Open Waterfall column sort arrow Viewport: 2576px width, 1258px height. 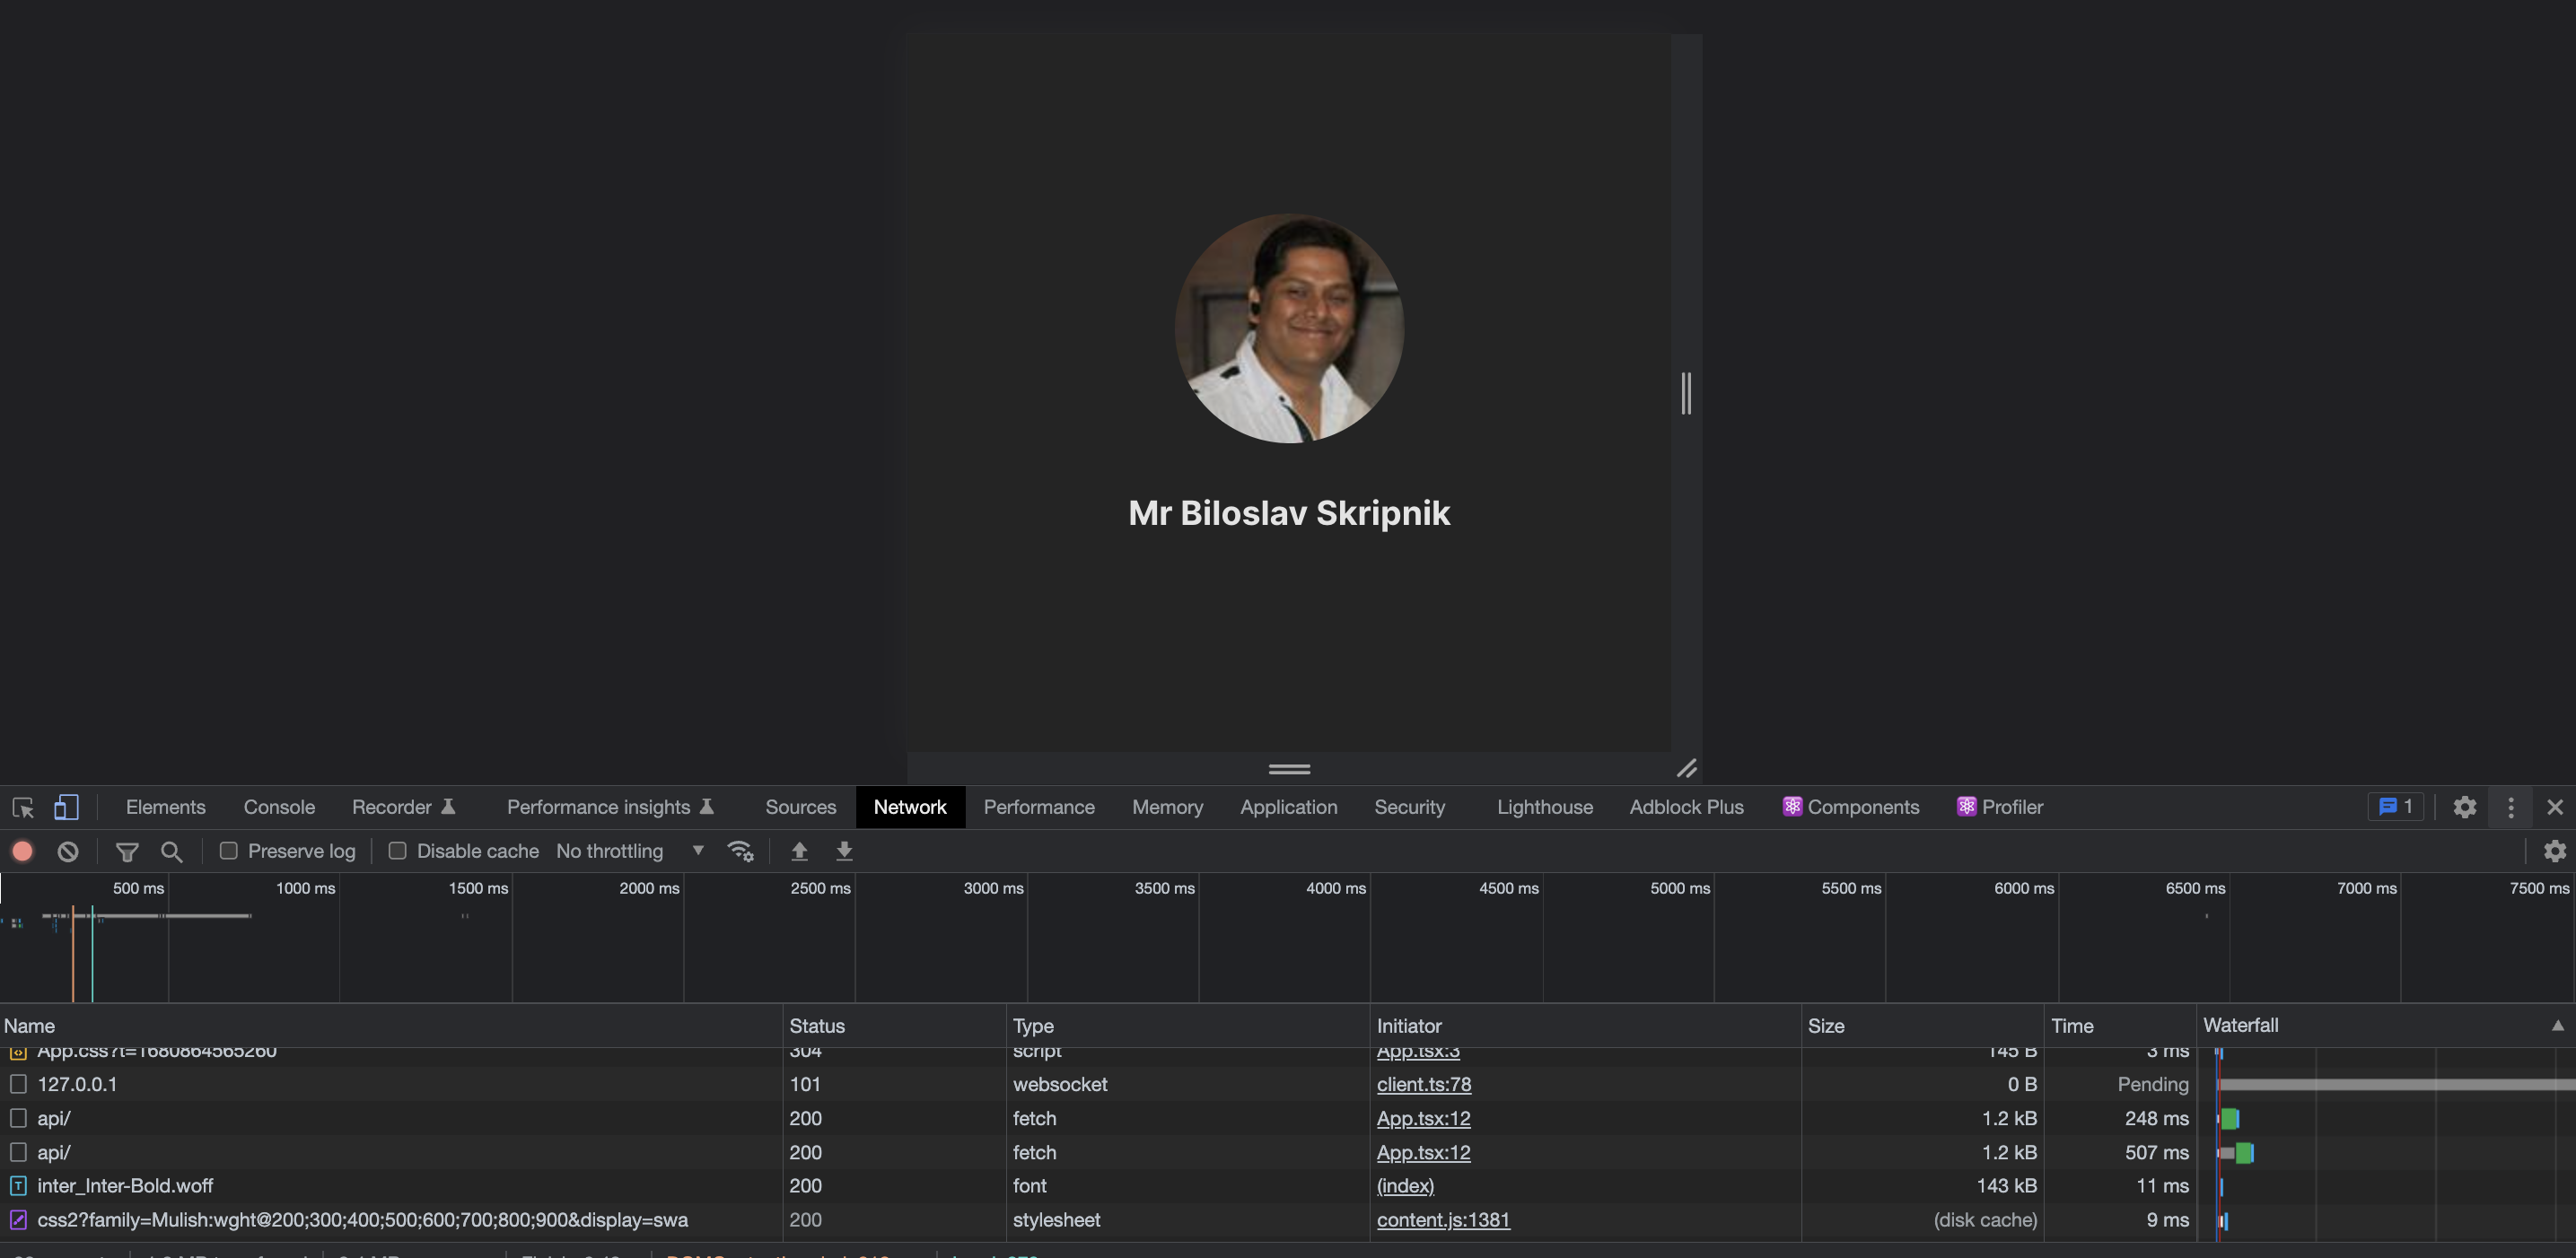coord(2558,1025)
